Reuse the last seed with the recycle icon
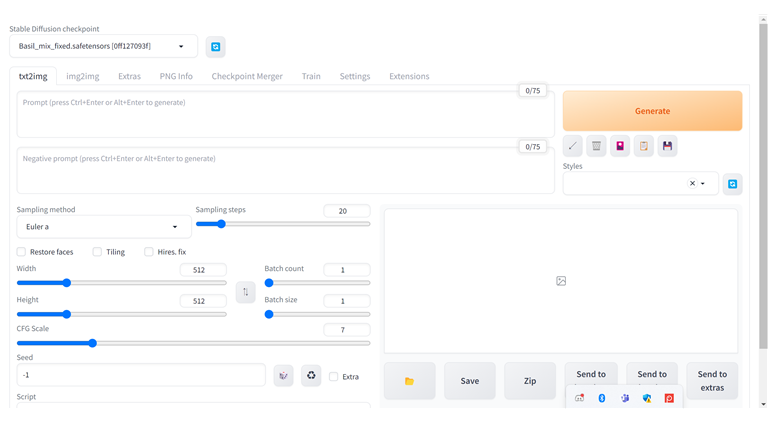768x423 pixels. (311, 376)
